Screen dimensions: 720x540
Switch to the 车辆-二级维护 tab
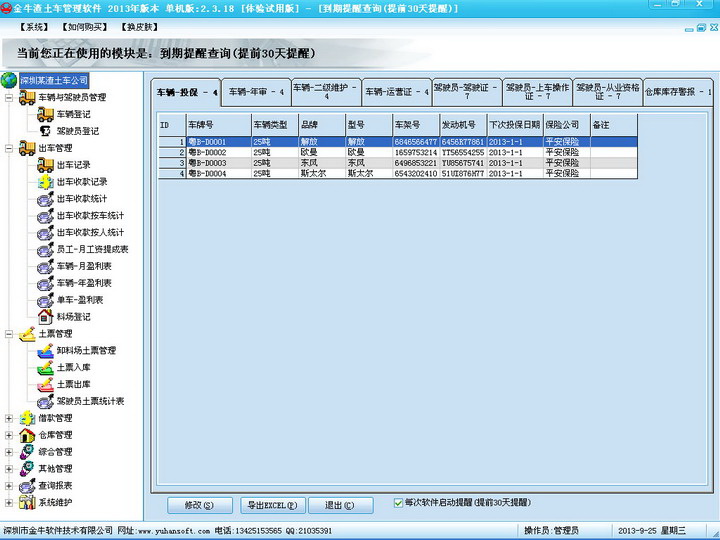pyautogui.click(x=326, y=91)
